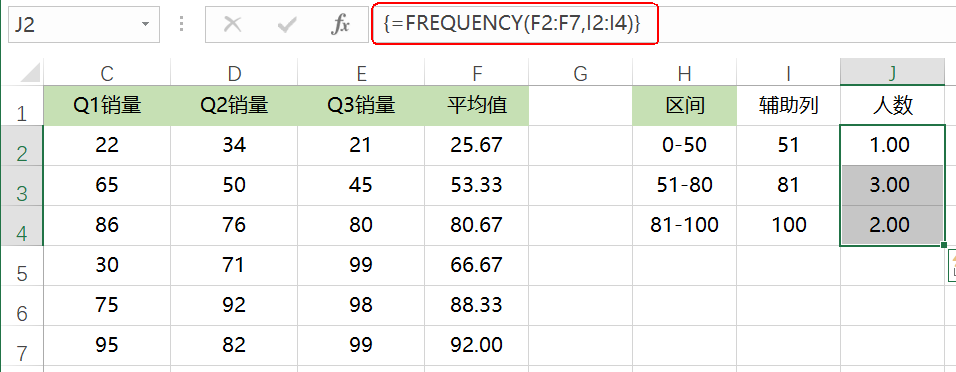Select column C header
Viewport: 956px width, 372px height.
[107, 74]
